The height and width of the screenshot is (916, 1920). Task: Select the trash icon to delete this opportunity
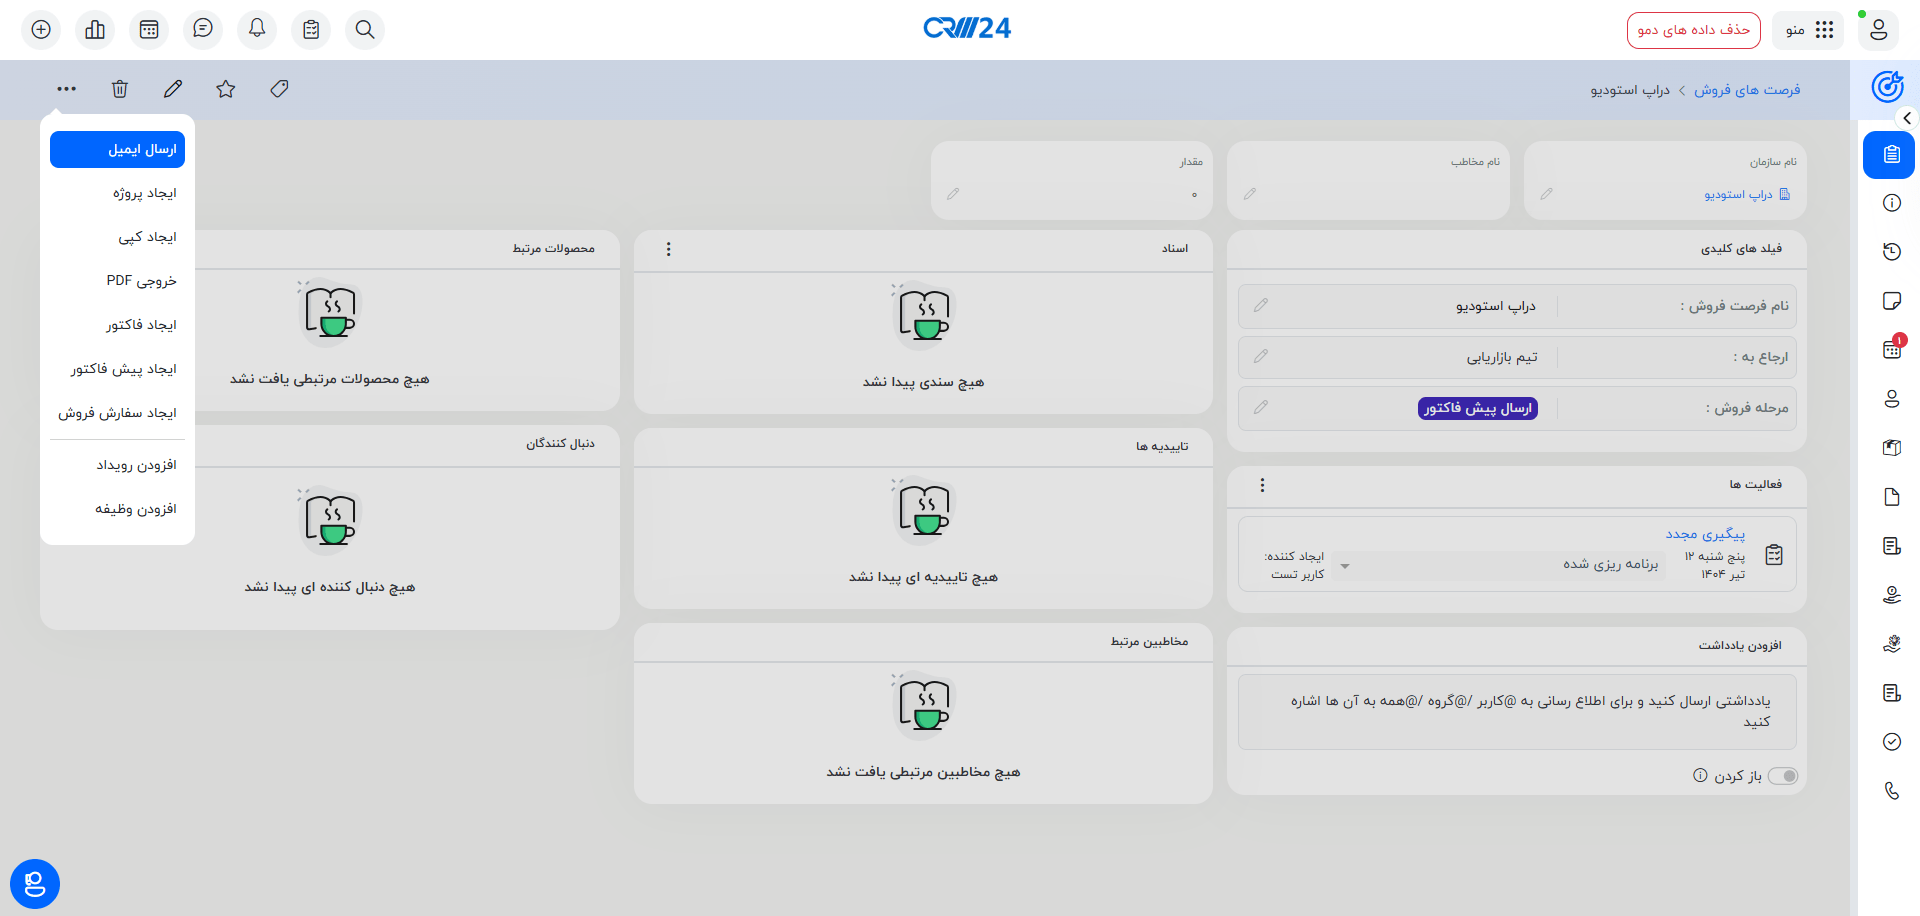(119, 89)
